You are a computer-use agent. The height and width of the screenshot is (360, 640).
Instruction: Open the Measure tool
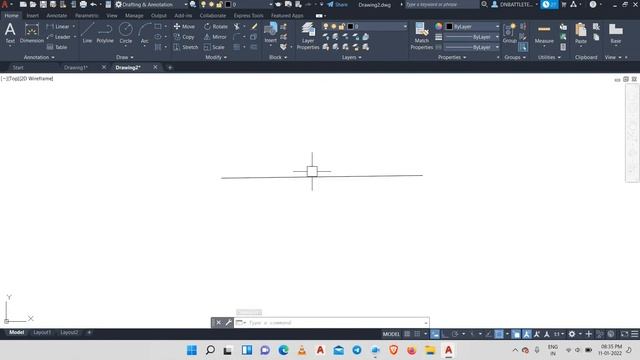pyautogui.click(x=544, y=33)
